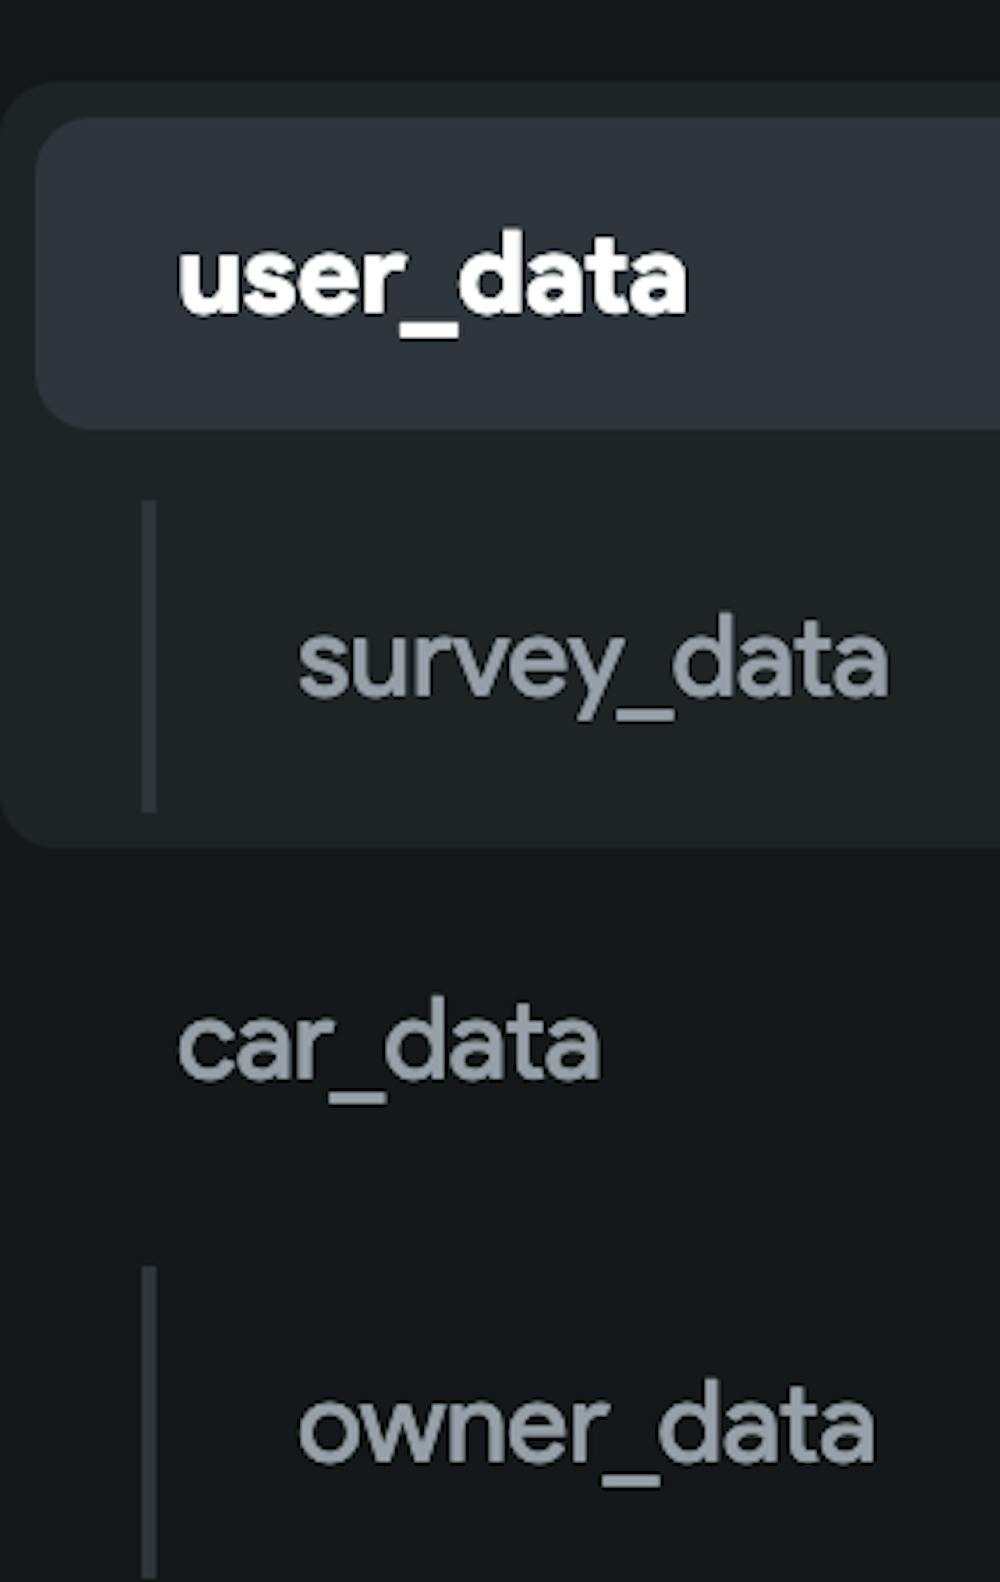Open the owner_data entry
The height and width of the screenshot is (1582, 1000).
pos(586,1427)
